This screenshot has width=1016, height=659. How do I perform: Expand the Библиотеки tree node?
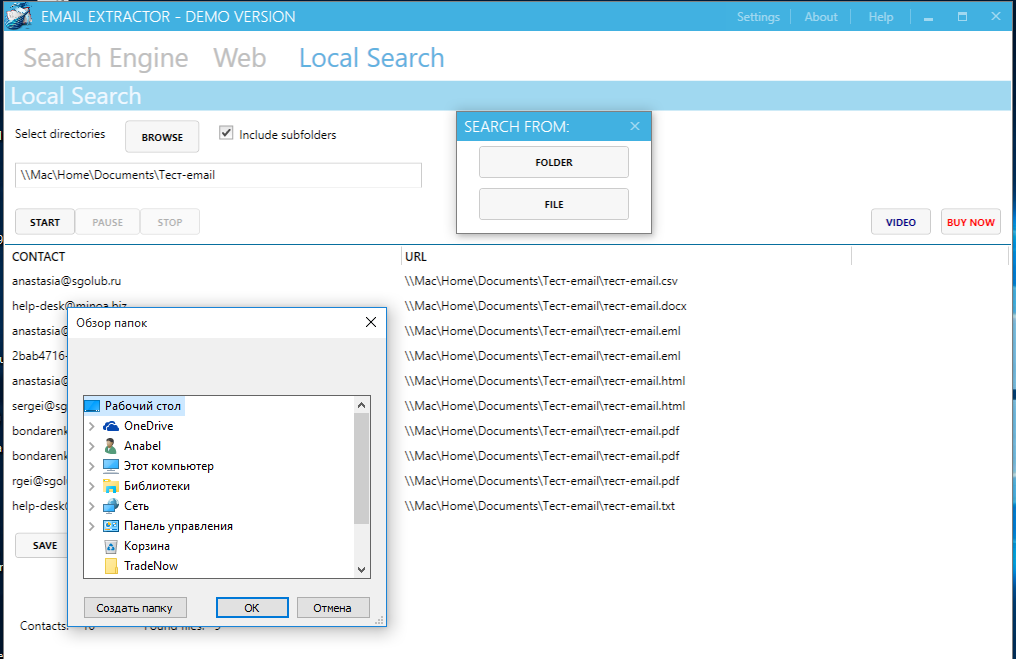coord(92,486)
